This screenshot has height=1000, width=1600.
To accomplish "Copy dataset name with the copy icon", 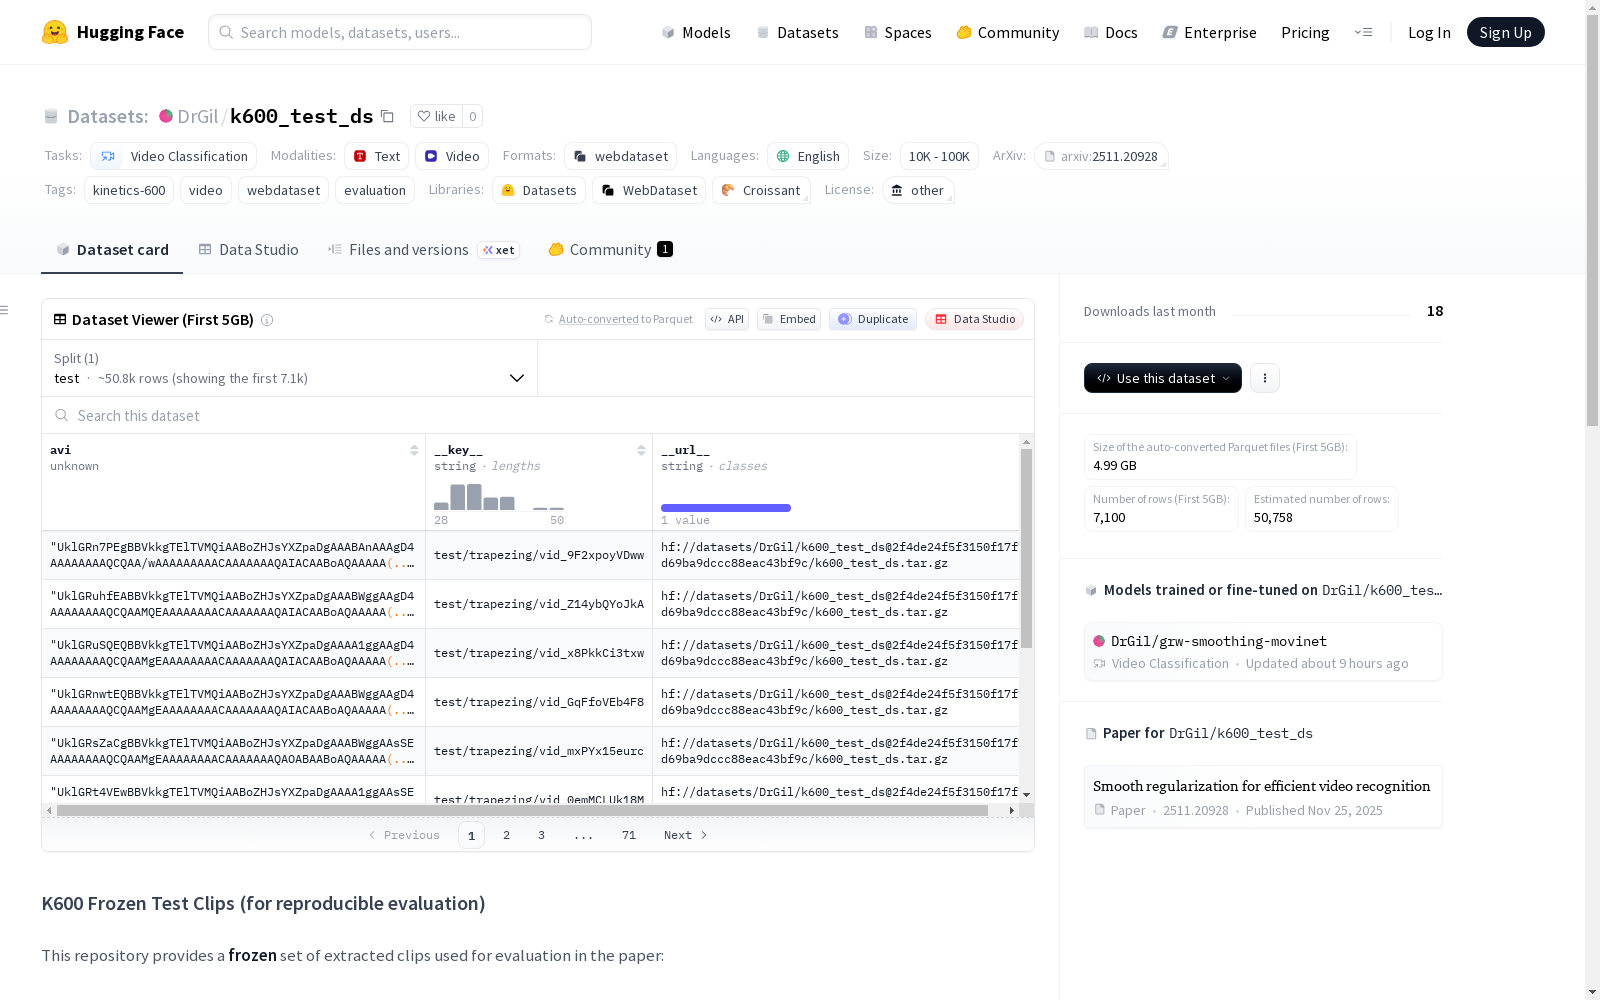I will point(387,116).
